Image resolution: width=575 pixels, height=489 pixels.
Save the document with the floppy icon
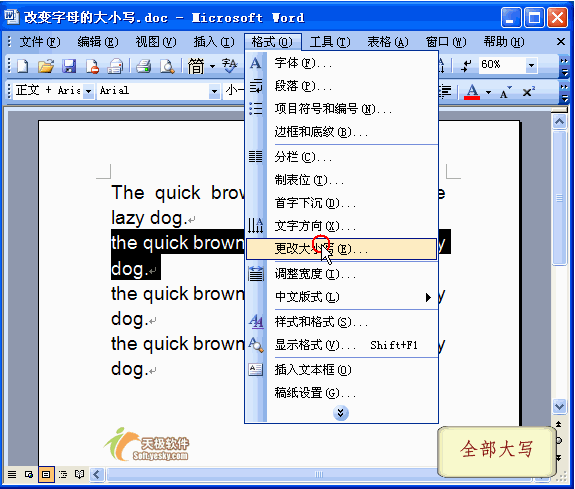tap(69, 66)
